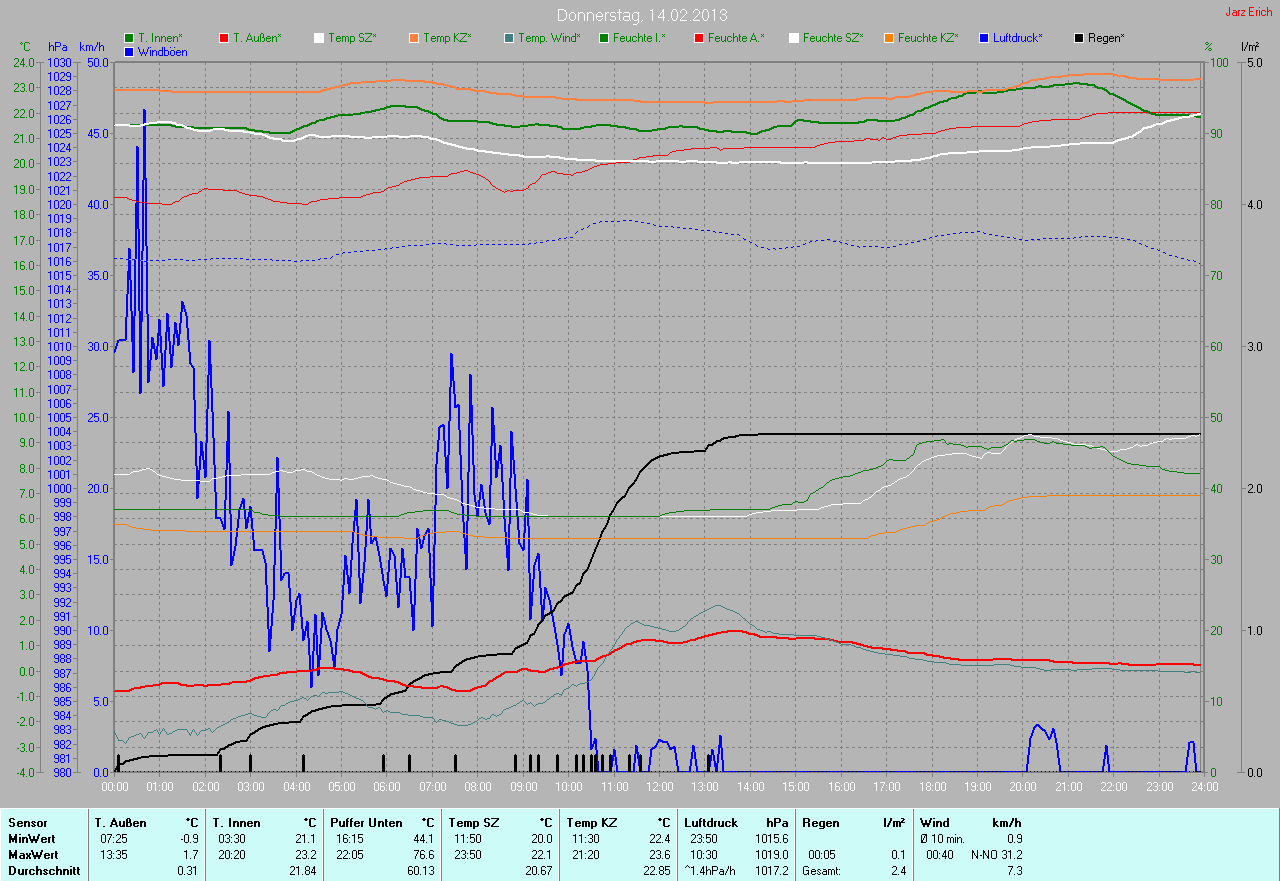The image size is (1280, 881).
Task: Select the Windböen legend label
Action: (162, 51)
